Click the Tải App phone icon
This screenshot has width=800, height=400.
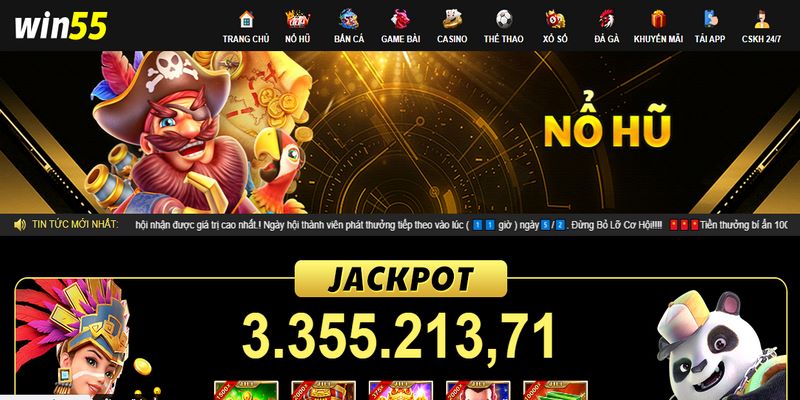[710, 19]
